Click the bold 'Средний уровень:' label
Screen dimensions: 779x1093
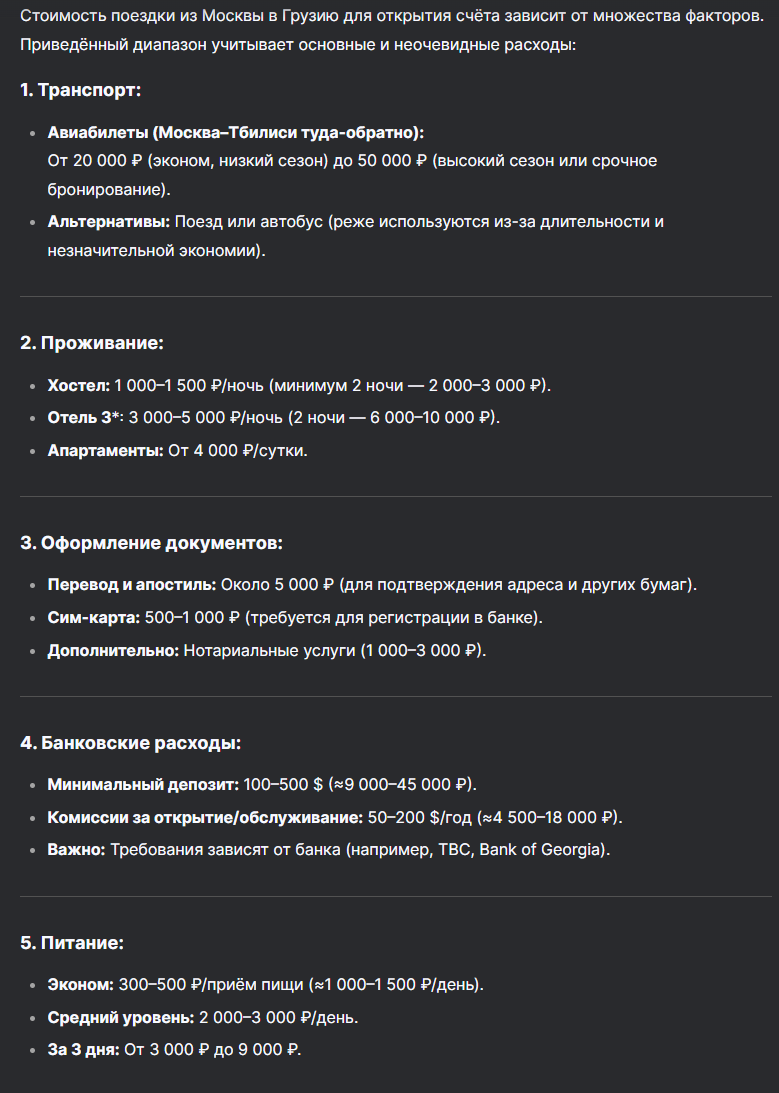coord(121,1018)
